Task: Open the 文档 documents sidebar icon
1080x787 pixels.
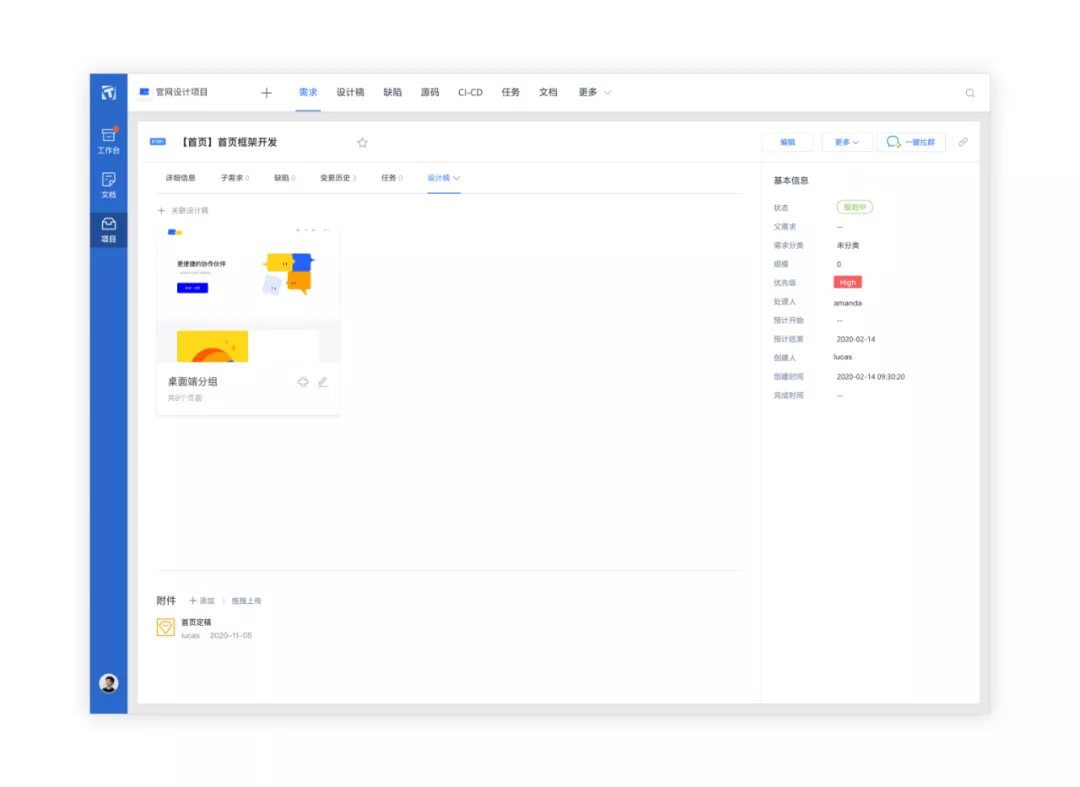Action: [x=109, y=185]
